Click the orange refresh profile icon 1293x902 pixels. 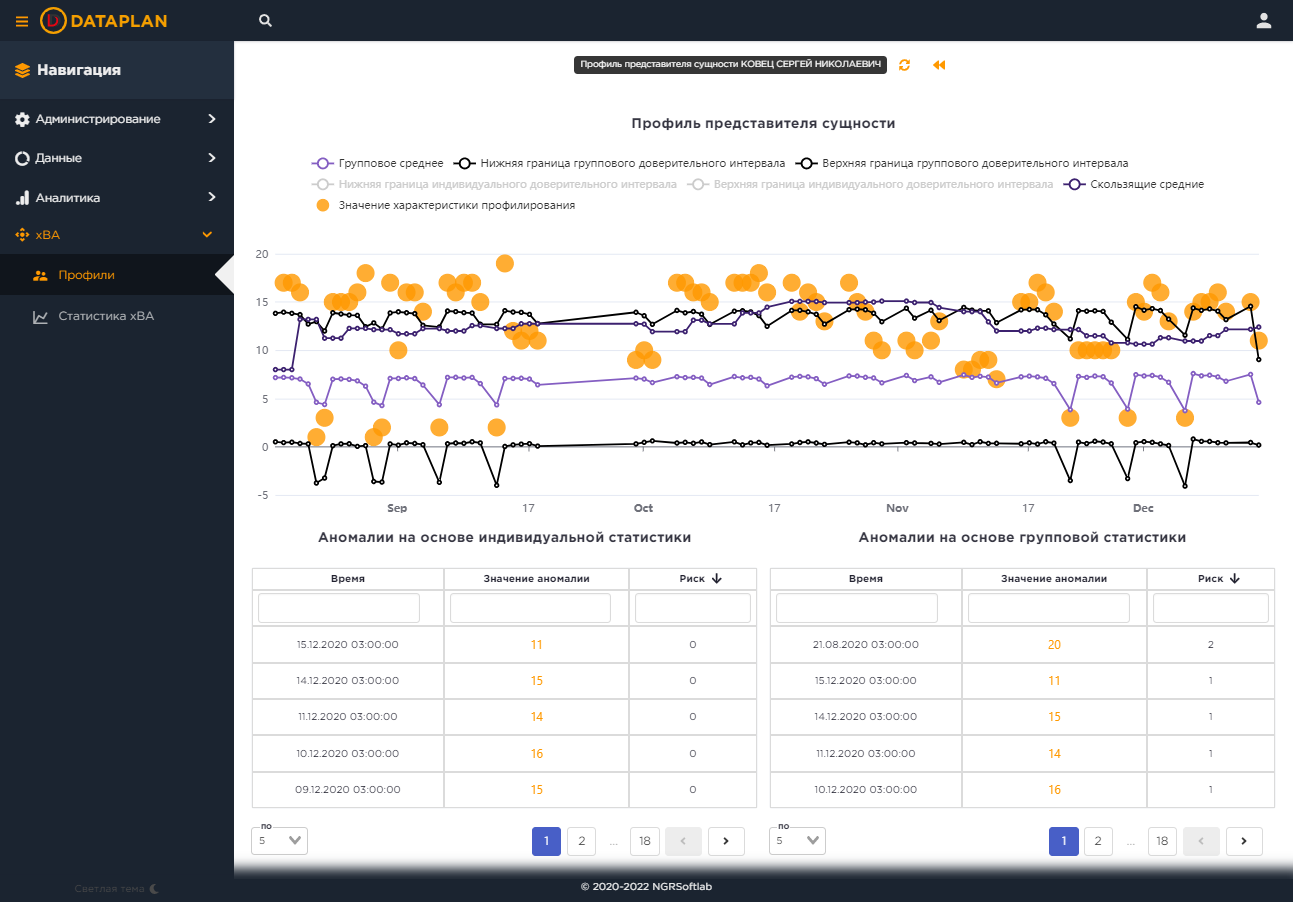tap(905, 65)
